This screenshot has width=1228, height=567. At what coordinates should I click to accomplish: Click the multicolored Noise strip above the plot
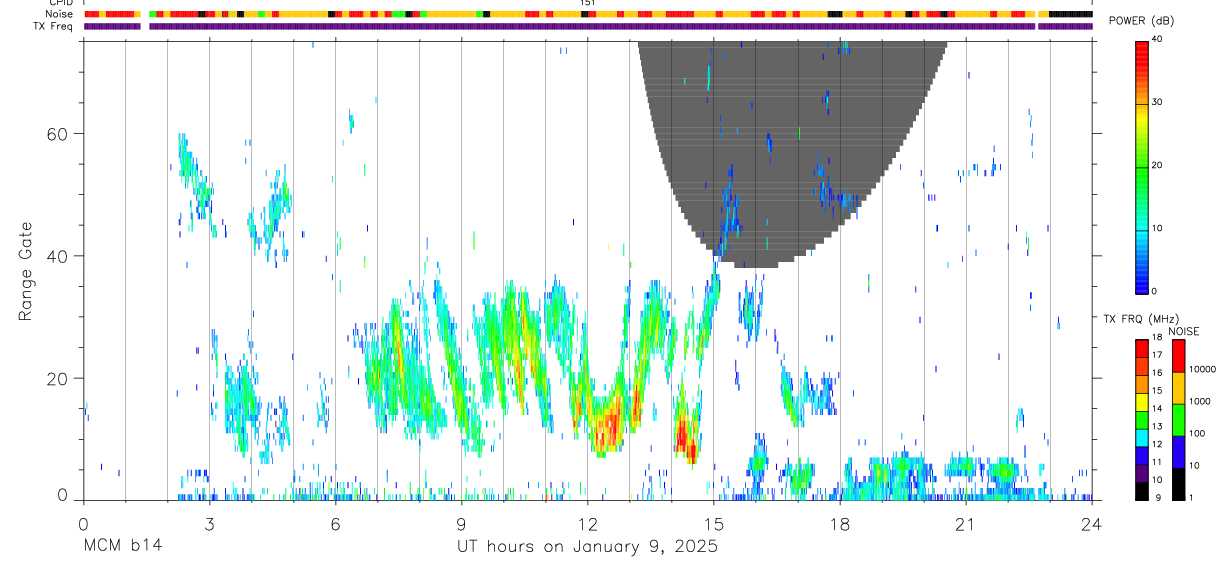coord(587,14)
